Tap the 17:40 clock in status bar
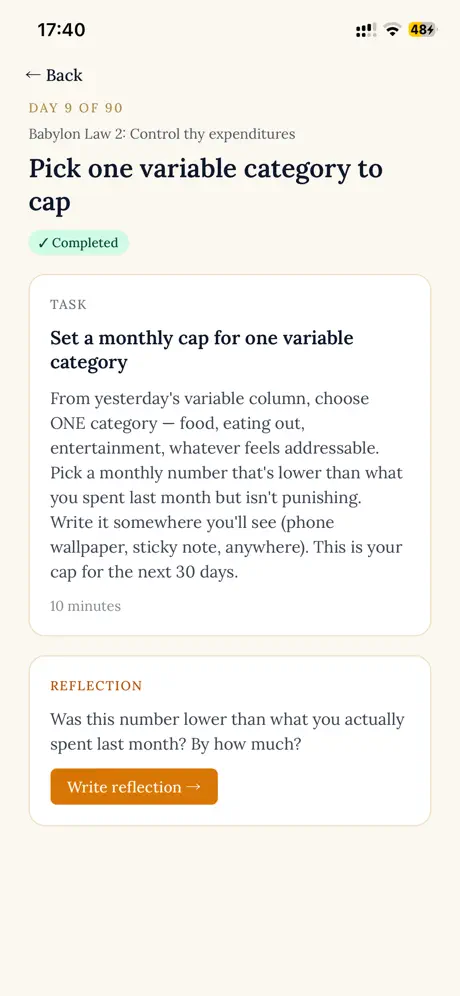Screen dimensions: 460x996 tap(61, 29)
